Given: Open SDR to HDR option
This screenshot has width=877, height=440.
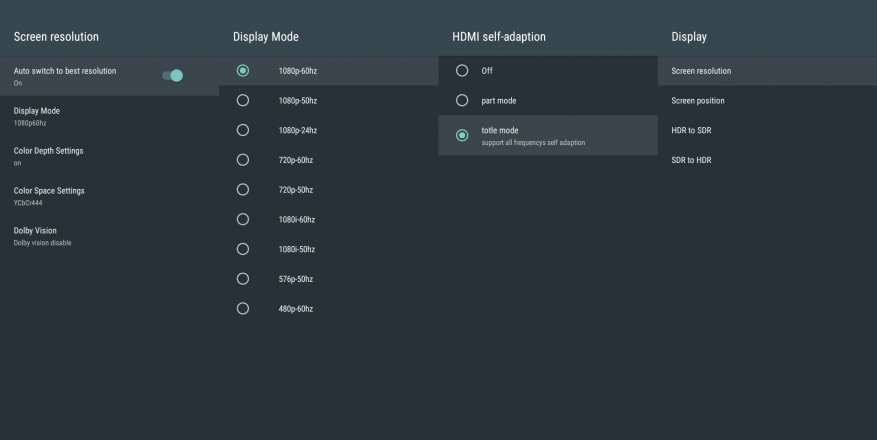Looking at the screenshot, I should 691,160.
